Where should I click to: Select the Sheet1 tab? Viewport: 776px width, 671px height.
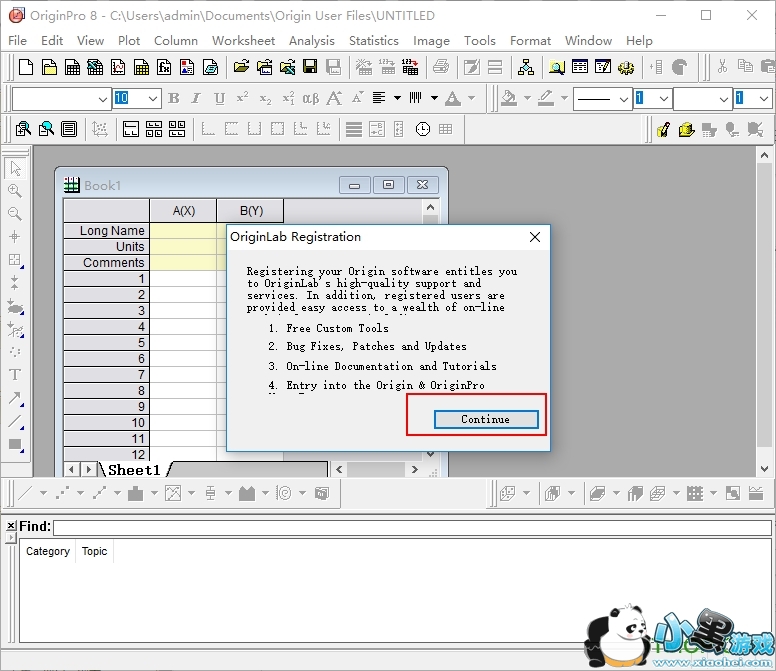pos(134,470)
